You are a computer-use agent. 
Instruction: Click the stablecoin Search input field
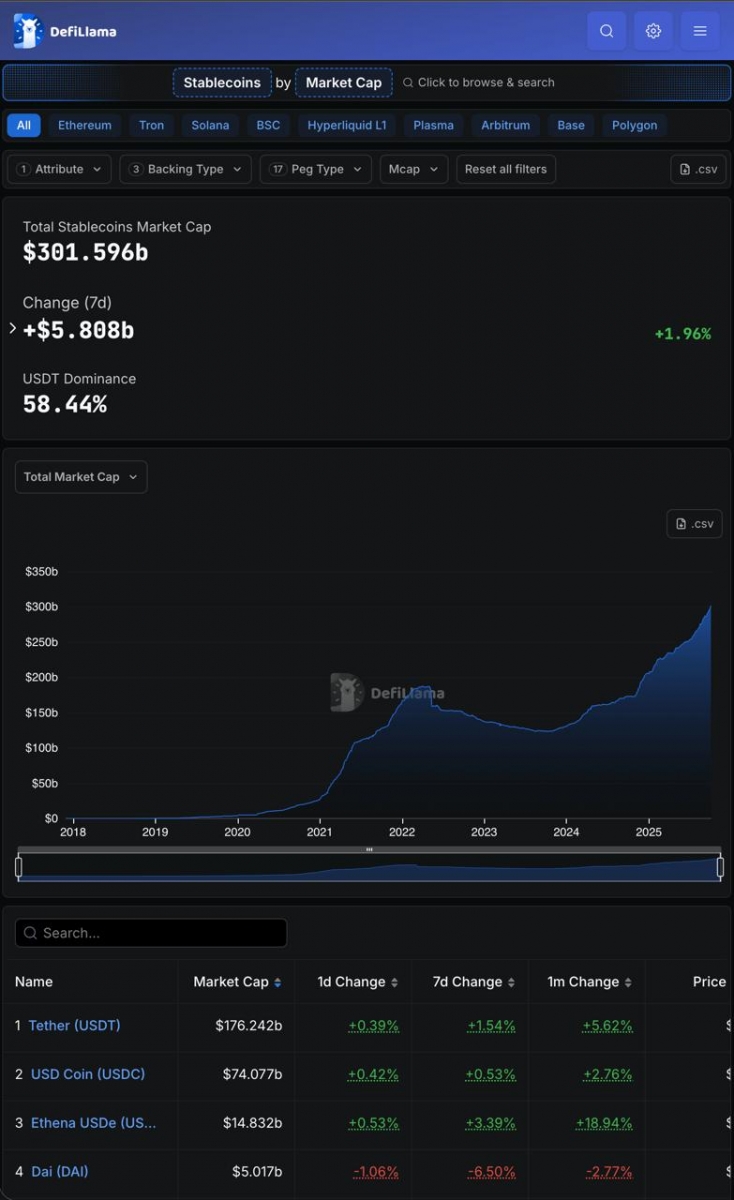coord(151,933)
